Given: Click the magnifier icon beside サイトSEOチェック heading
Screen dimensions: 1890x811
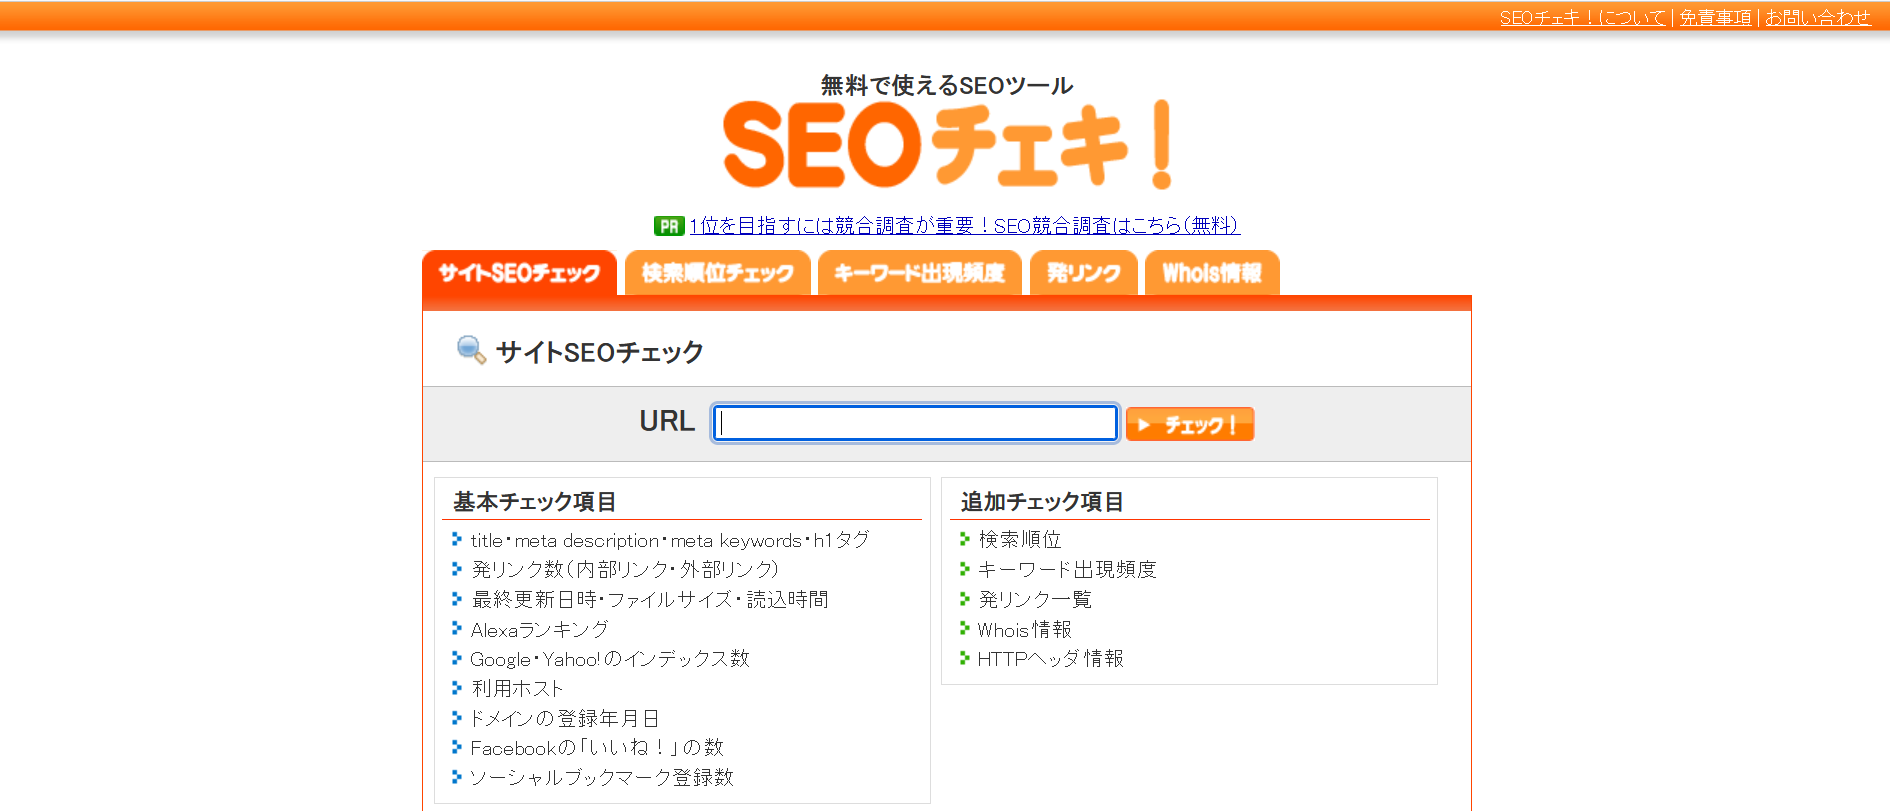Looking at the screenshot, I should point(471,350).
